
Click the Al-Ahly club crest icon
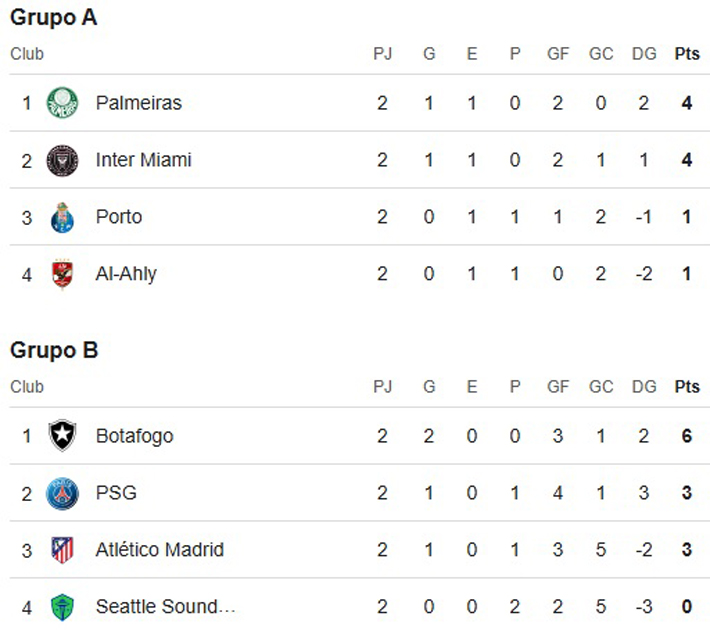pyautogui.click(x=62, y=274)
